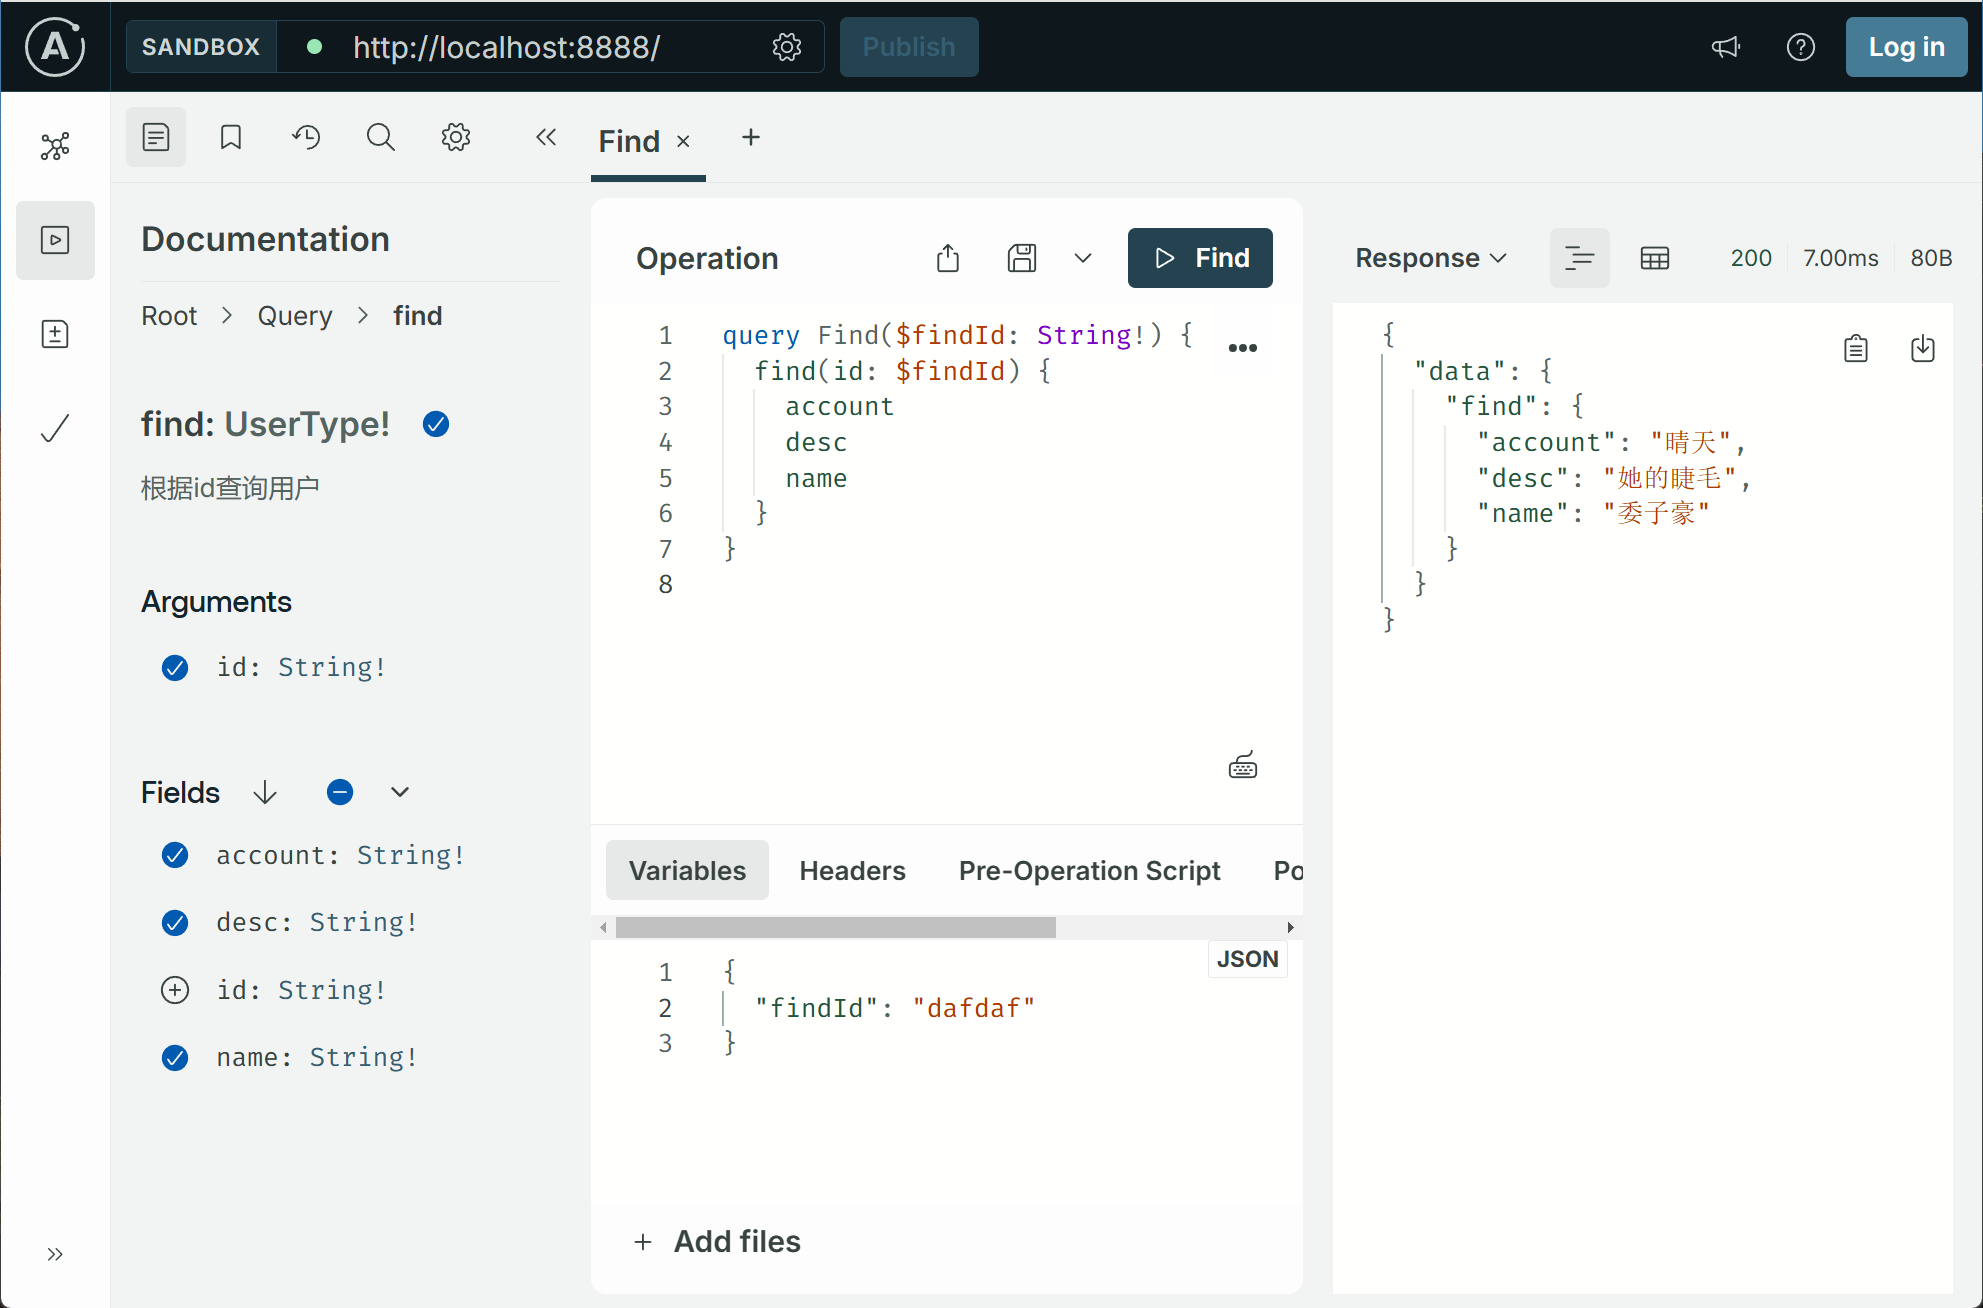Click the "dafdaf" variable value
1983x1308 pixels.
(x=973, y=1008)
